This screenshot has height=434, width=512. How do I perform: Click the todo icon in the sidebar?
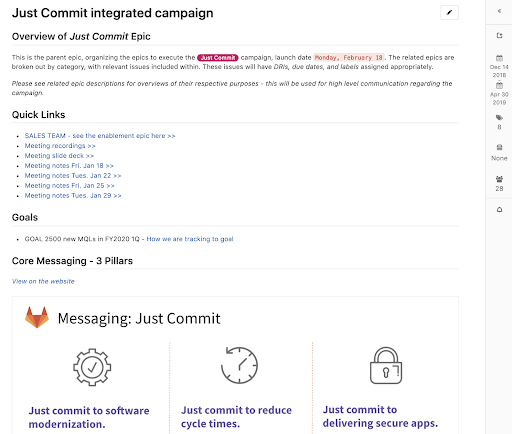tap(499, 35)
